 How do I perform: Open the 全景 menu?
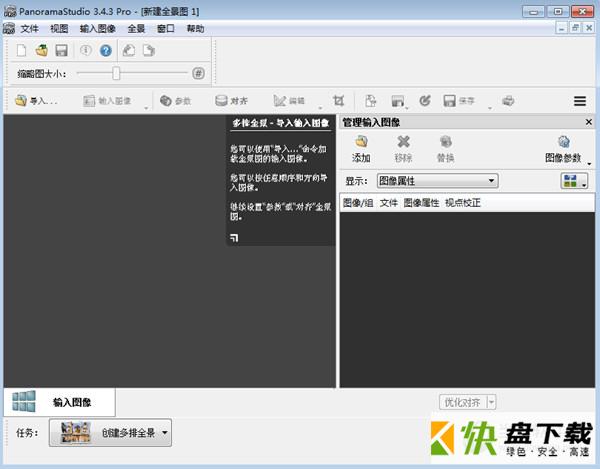pos(136,29)
